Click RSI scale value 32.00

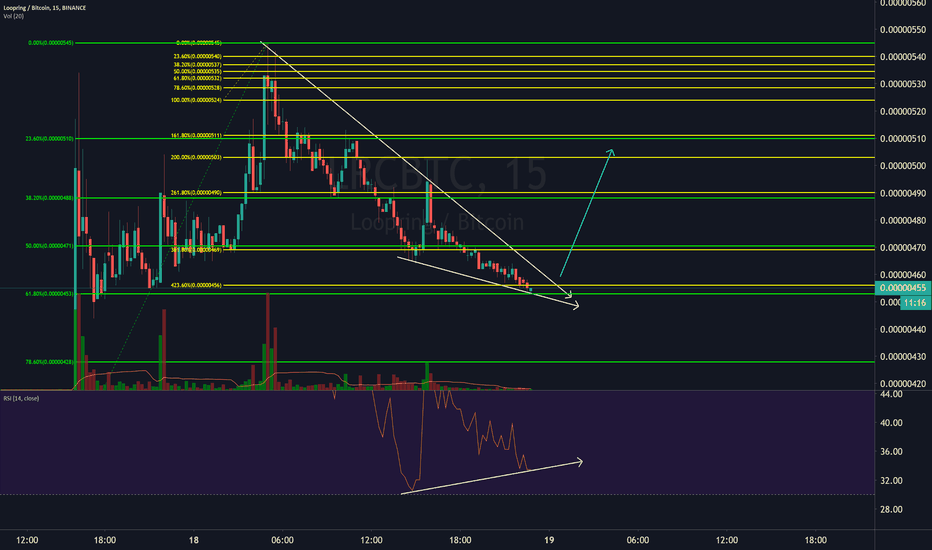tap(891, 480)
